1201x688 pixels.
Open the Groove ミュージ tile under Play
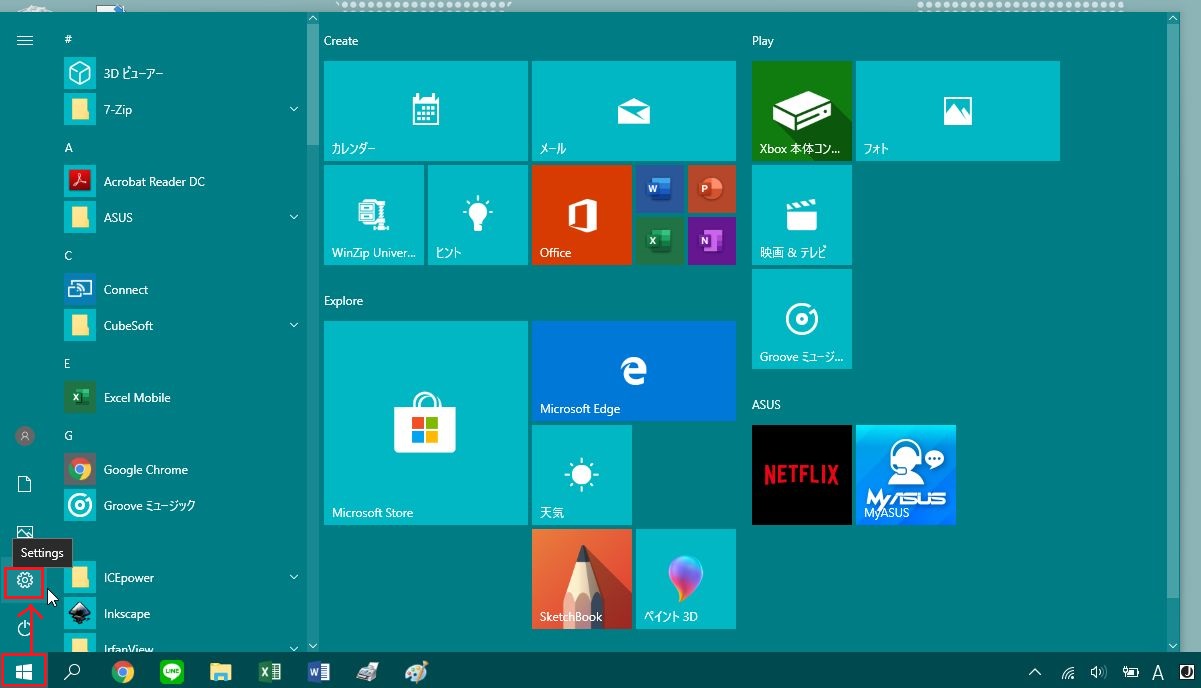click(802, 319)
